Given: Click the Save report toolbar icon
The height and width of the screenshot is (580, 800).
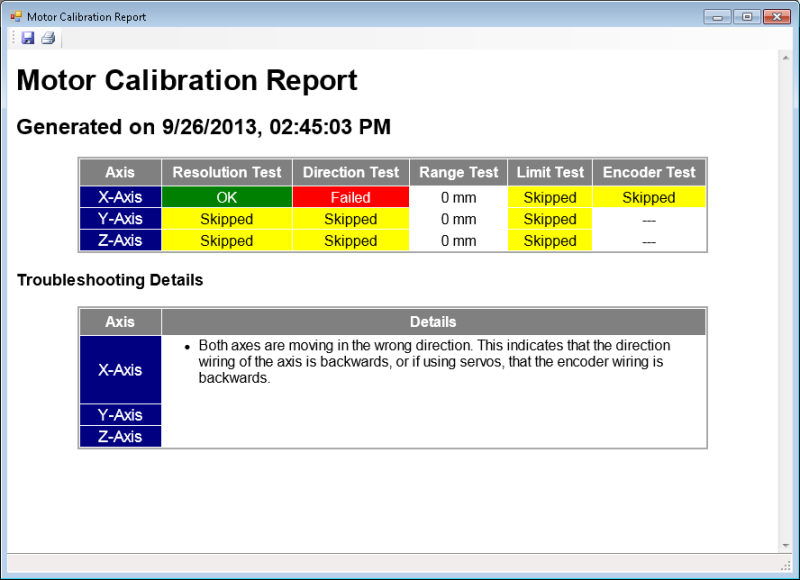Looking at the screenshot, I should coord(27,38).
